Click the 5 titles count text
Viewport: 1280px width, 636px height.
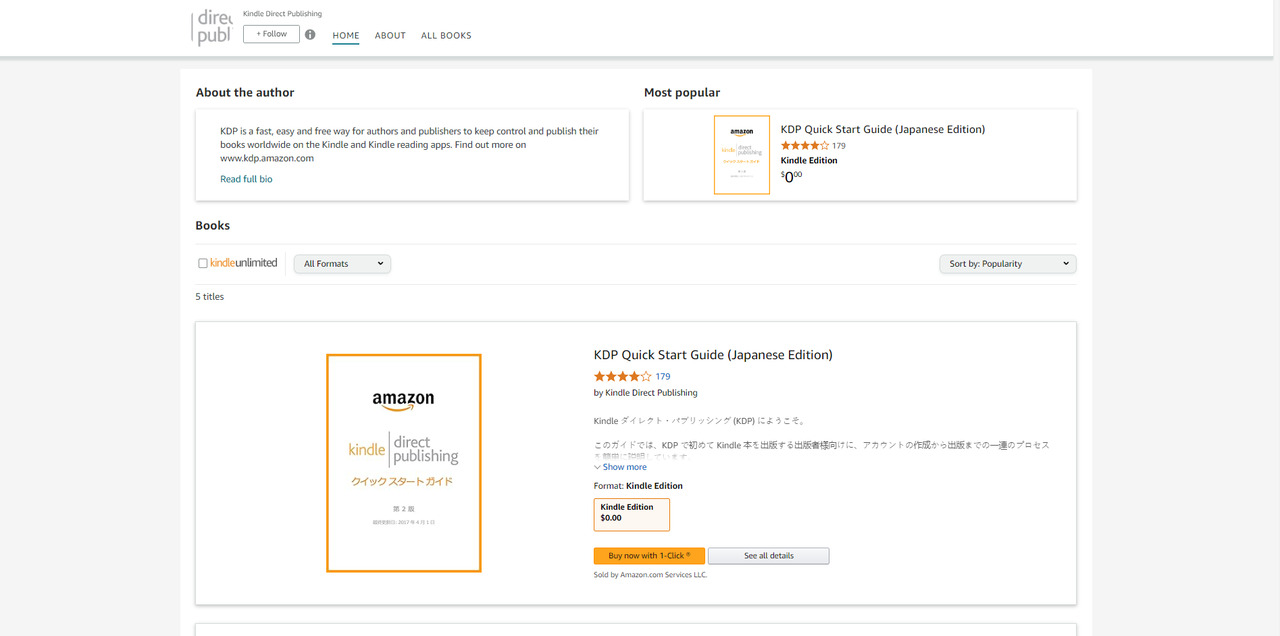pyautogui.click(x=210, y=297)
